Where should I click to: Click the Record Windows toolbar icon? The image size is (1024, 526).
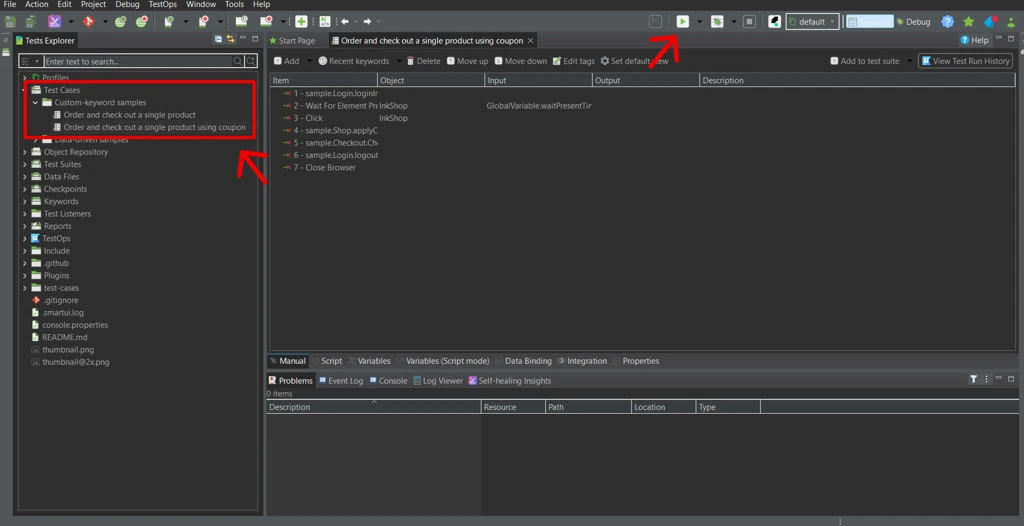point(266,22)
